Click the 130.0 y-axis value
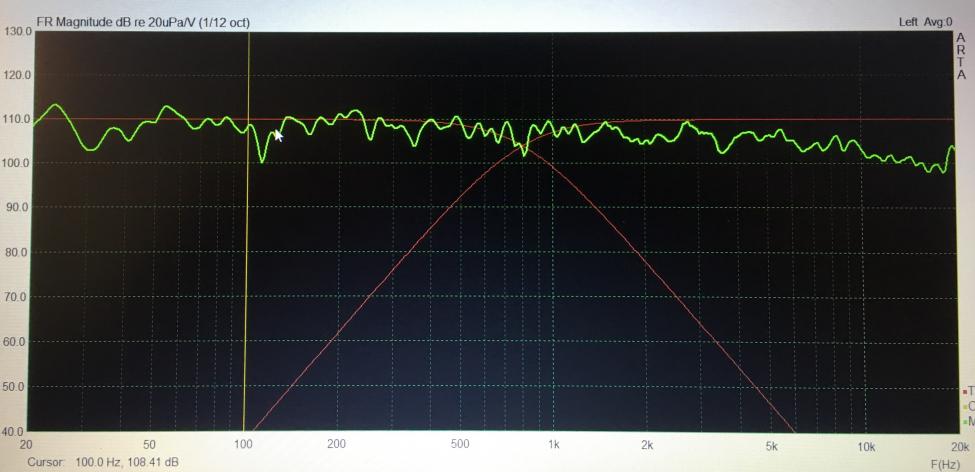Screen dimensions: 975x472 pos(17,30)
